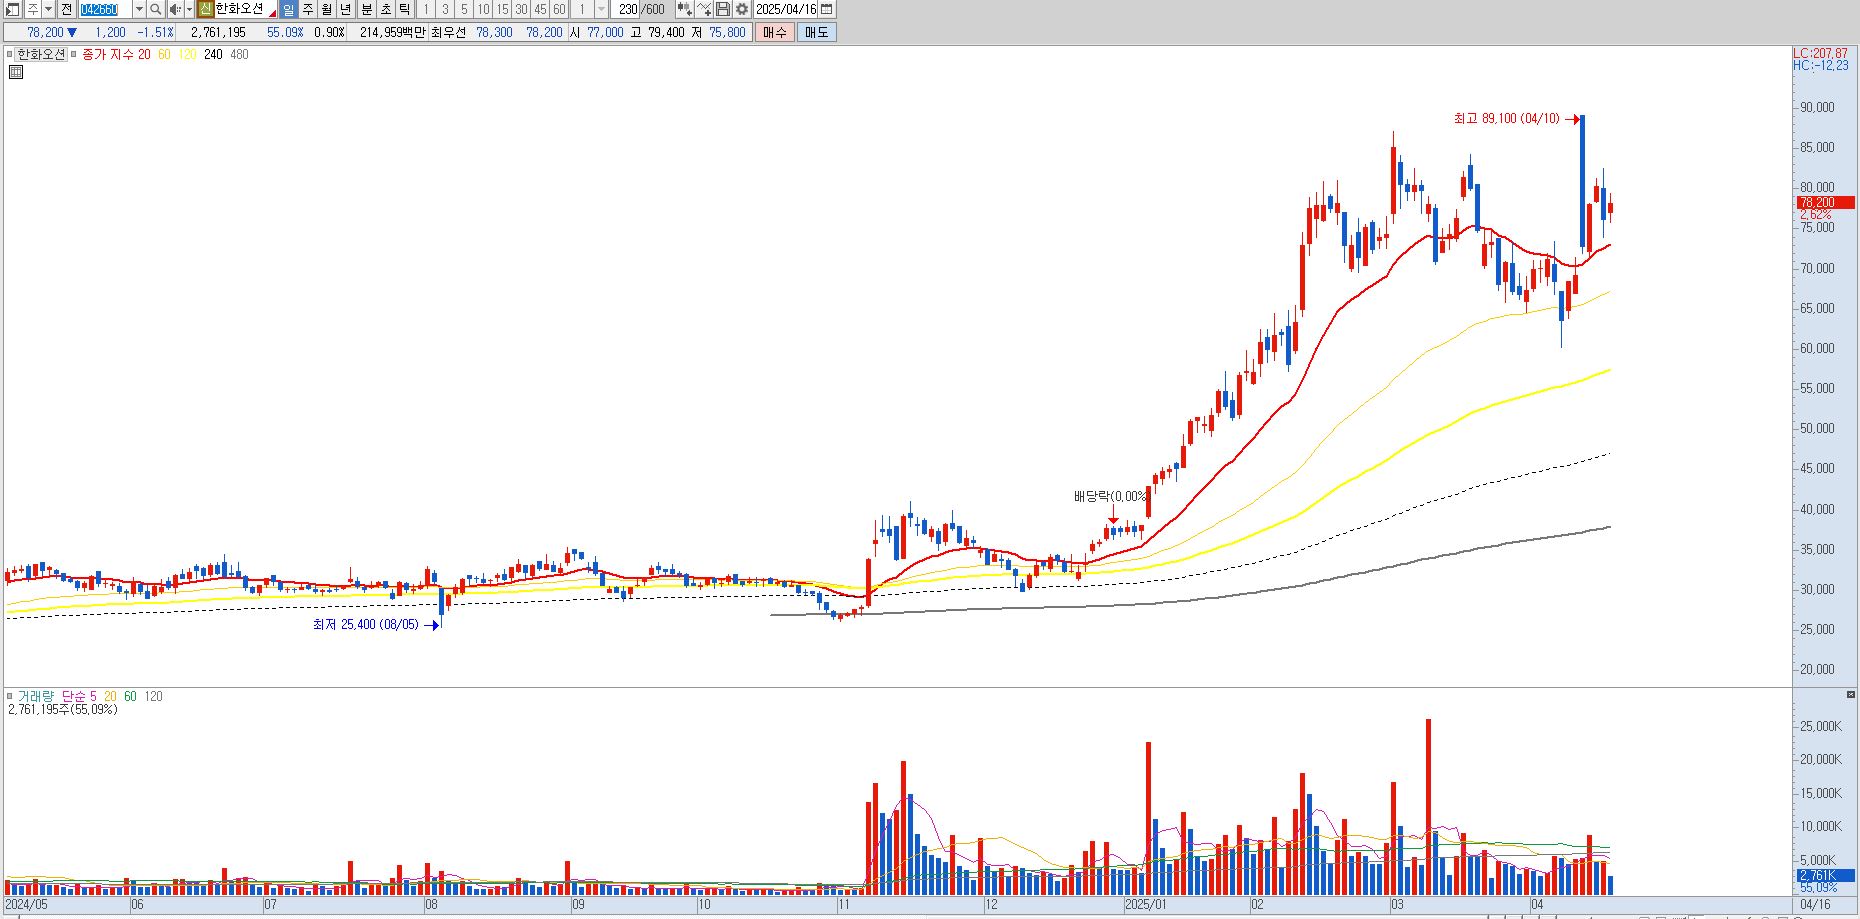Screen dimensions: 1860x919
Task: Open the interval value dropdown arrow
Action: [x=601, y=9]
